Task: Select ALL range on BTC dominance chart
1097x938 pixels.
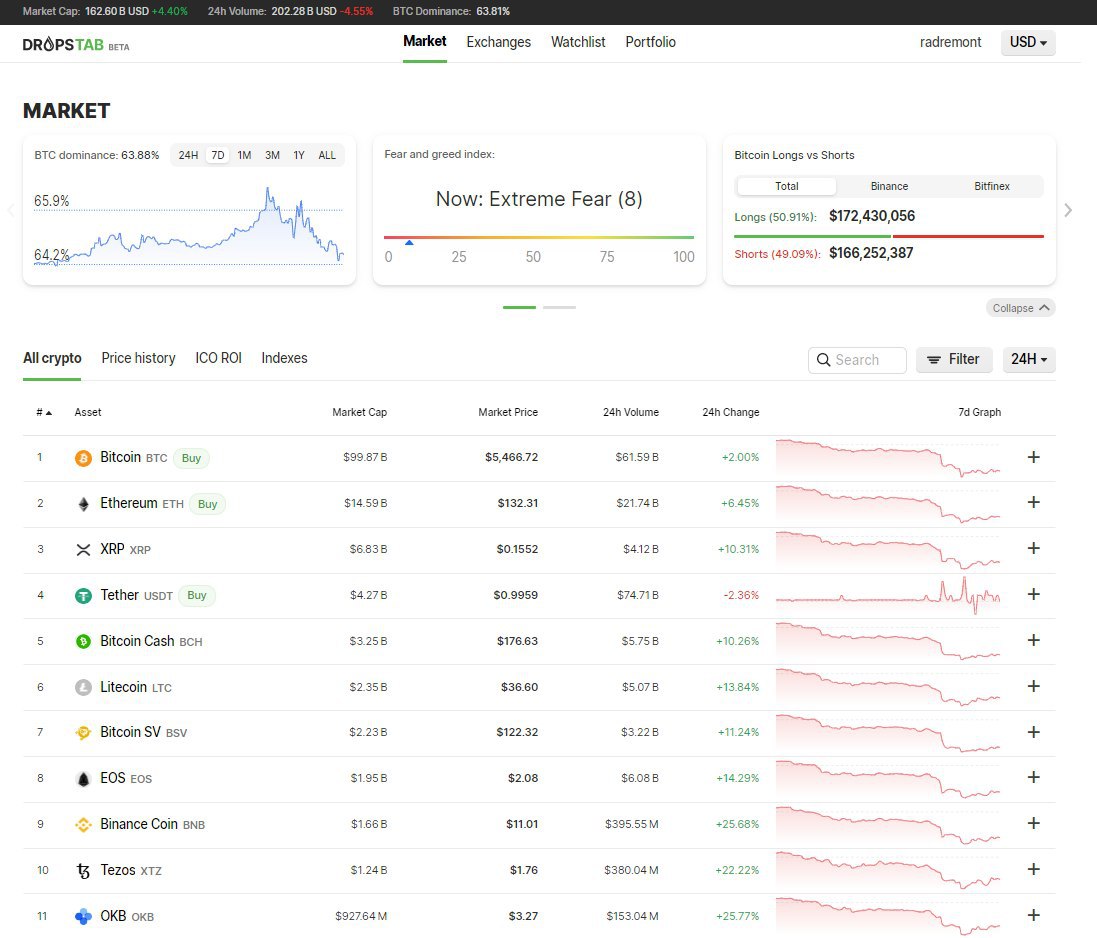Action: coord(327,155)
